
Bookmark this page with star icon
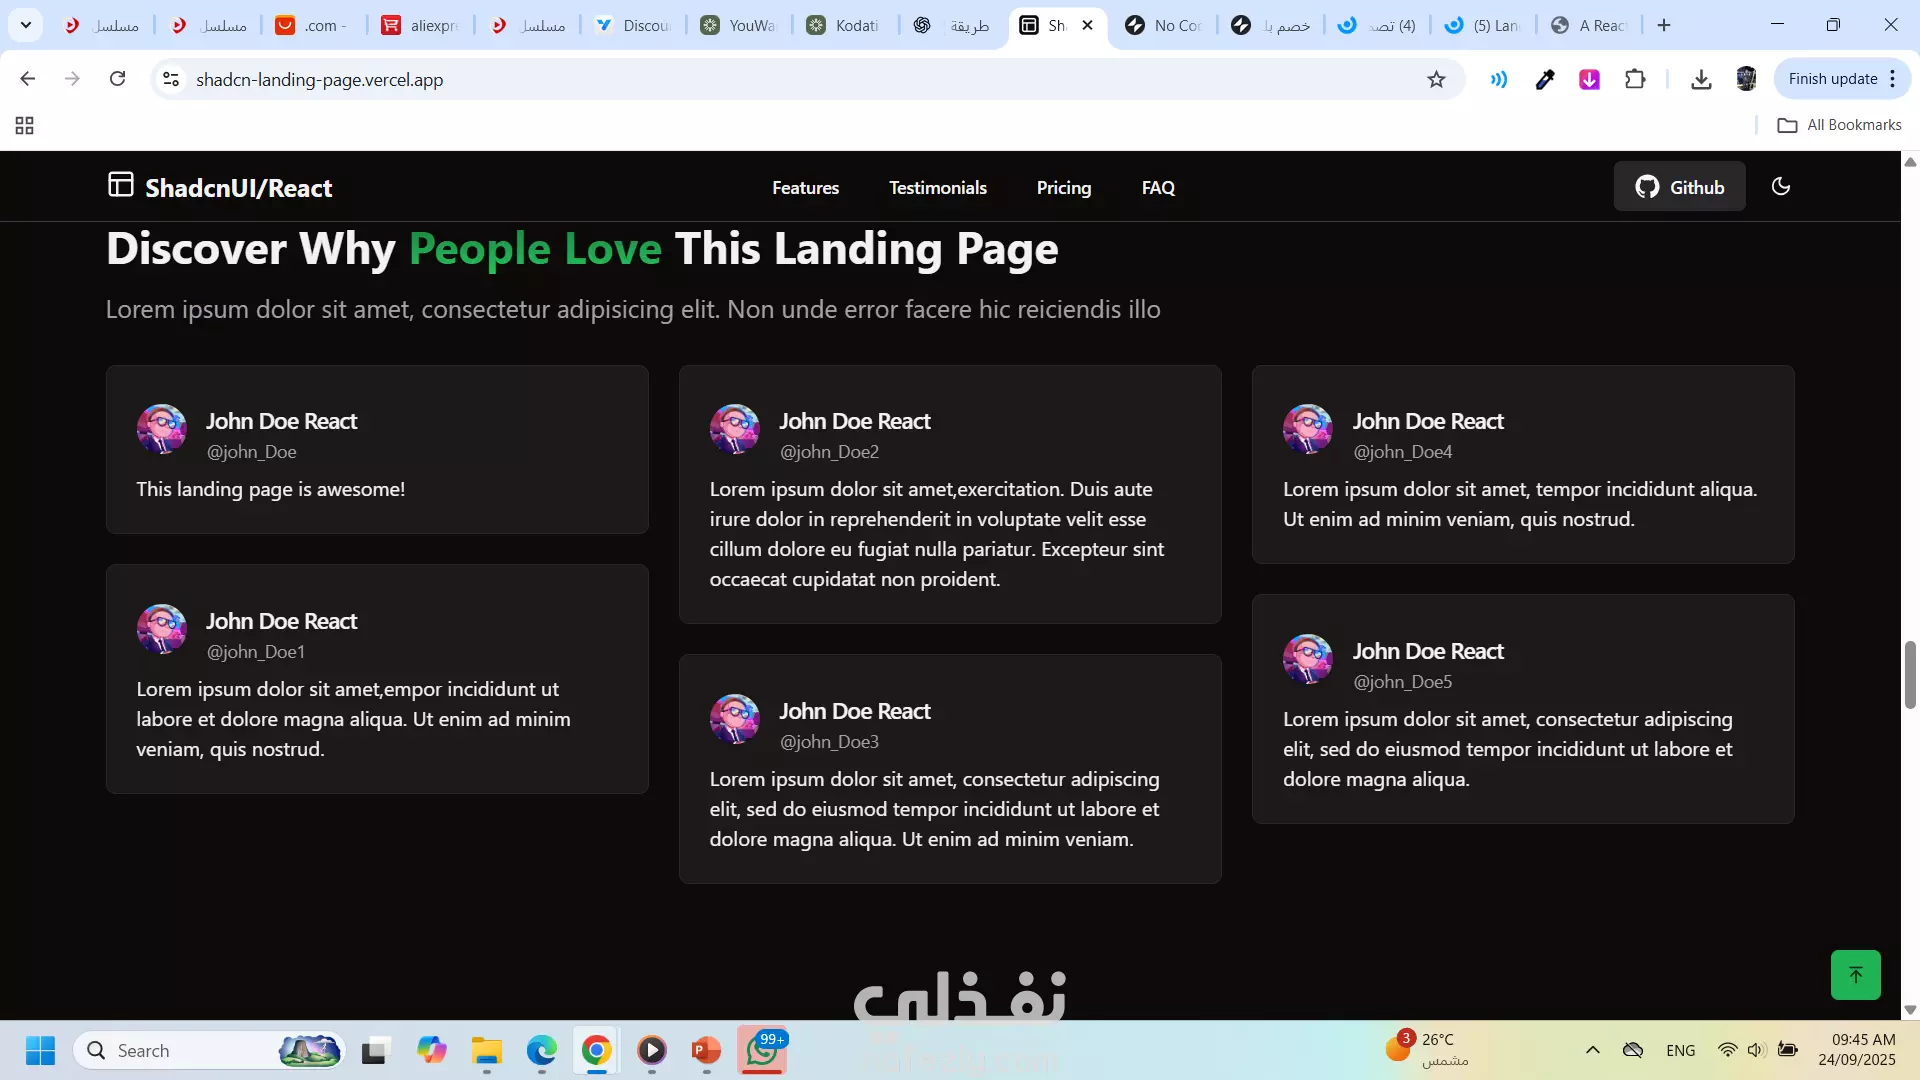(x=1436, y=80)
